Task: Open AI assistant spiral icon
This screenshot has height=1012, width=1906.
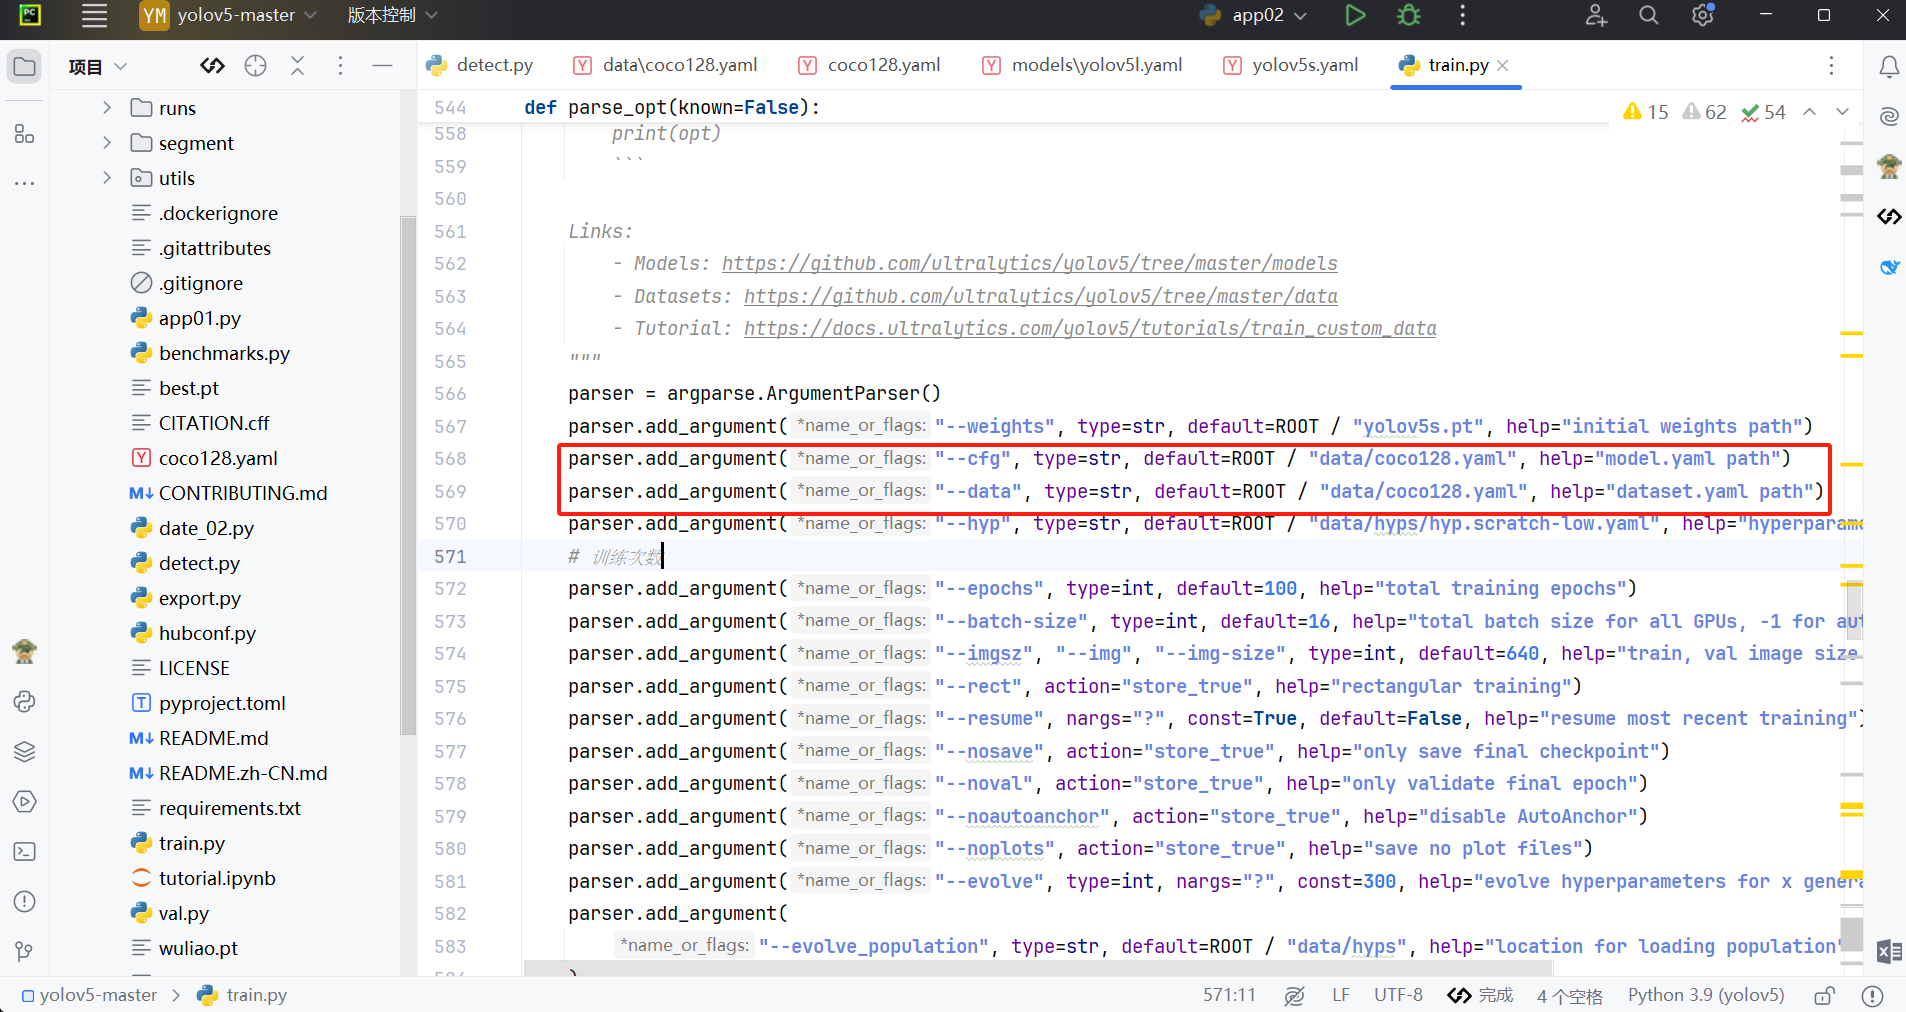Action: [x=1888, y=116]
